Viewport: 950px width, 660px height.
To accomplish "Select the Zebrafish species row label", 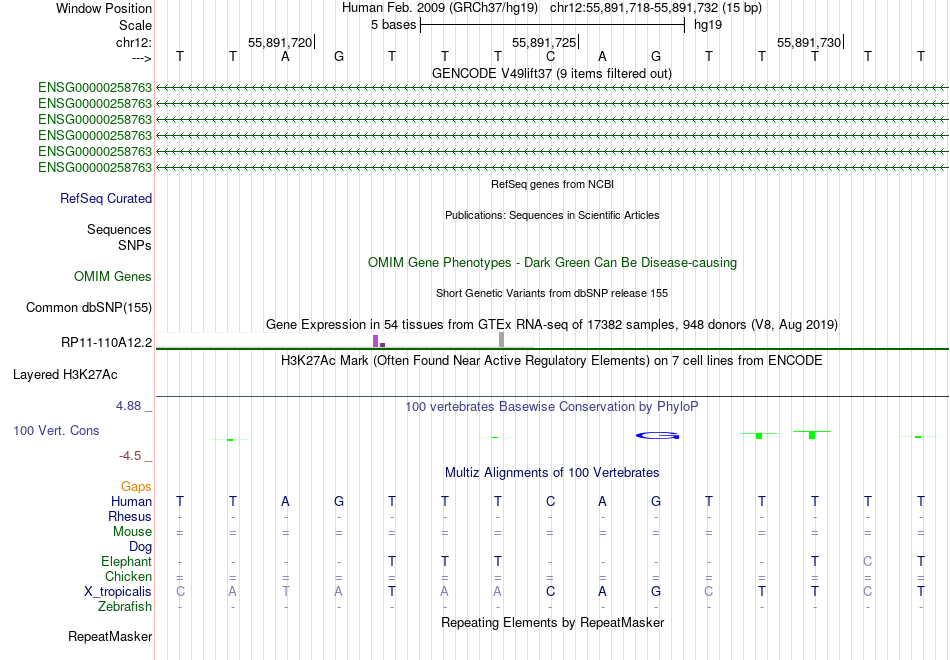I will tap(125, 606).
